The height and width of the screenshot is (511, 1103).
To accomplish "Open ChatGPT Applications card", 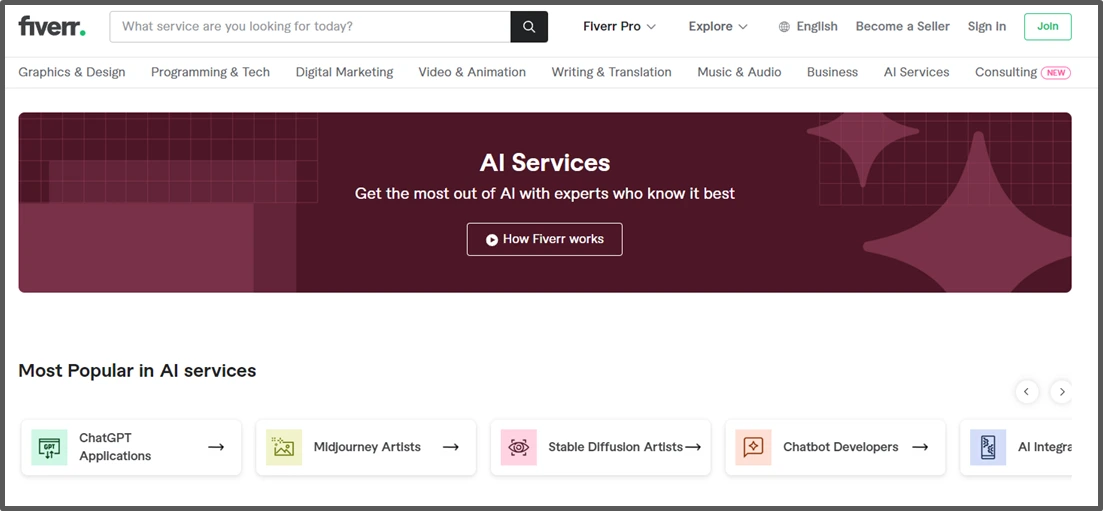I will click(132, 447).
